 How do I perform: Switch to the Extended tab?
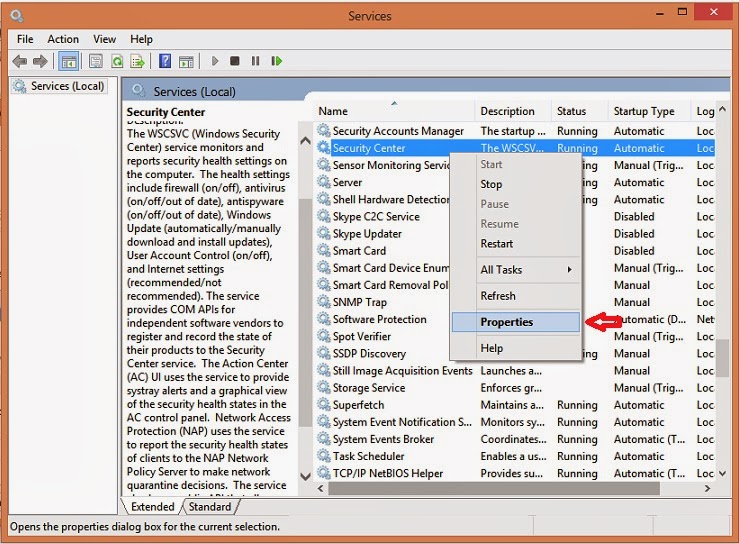152,507
